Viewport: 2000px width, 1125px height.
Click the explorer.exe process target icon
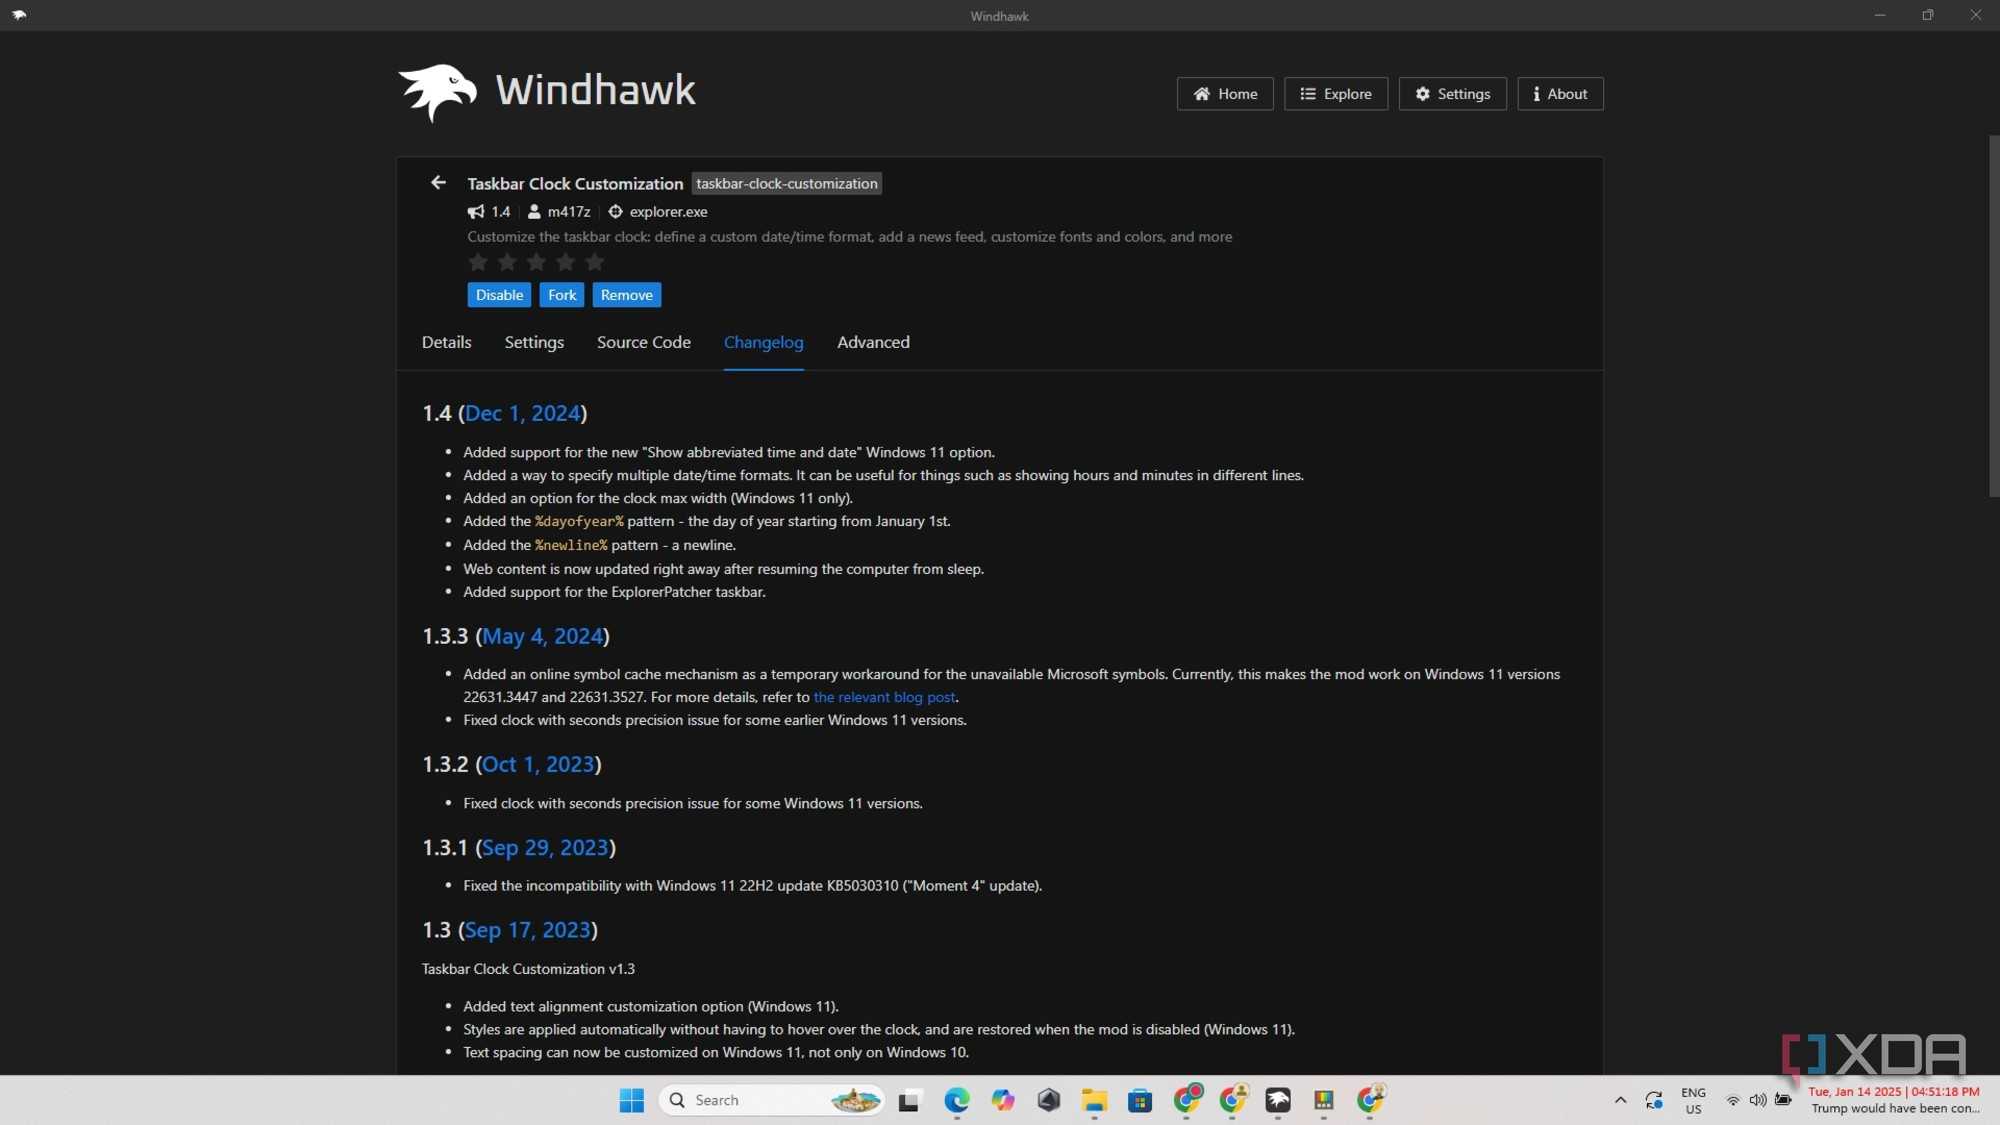616,212
